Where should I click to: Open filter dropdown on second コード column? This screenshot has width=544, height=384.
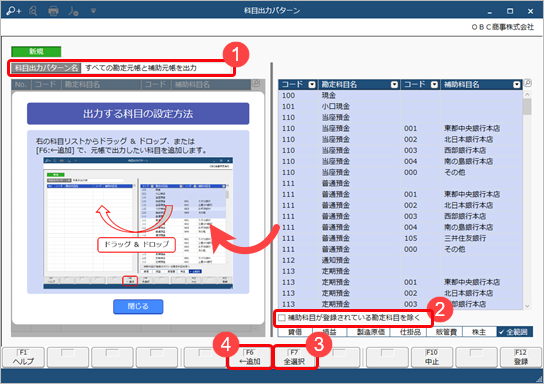(434, 85)
